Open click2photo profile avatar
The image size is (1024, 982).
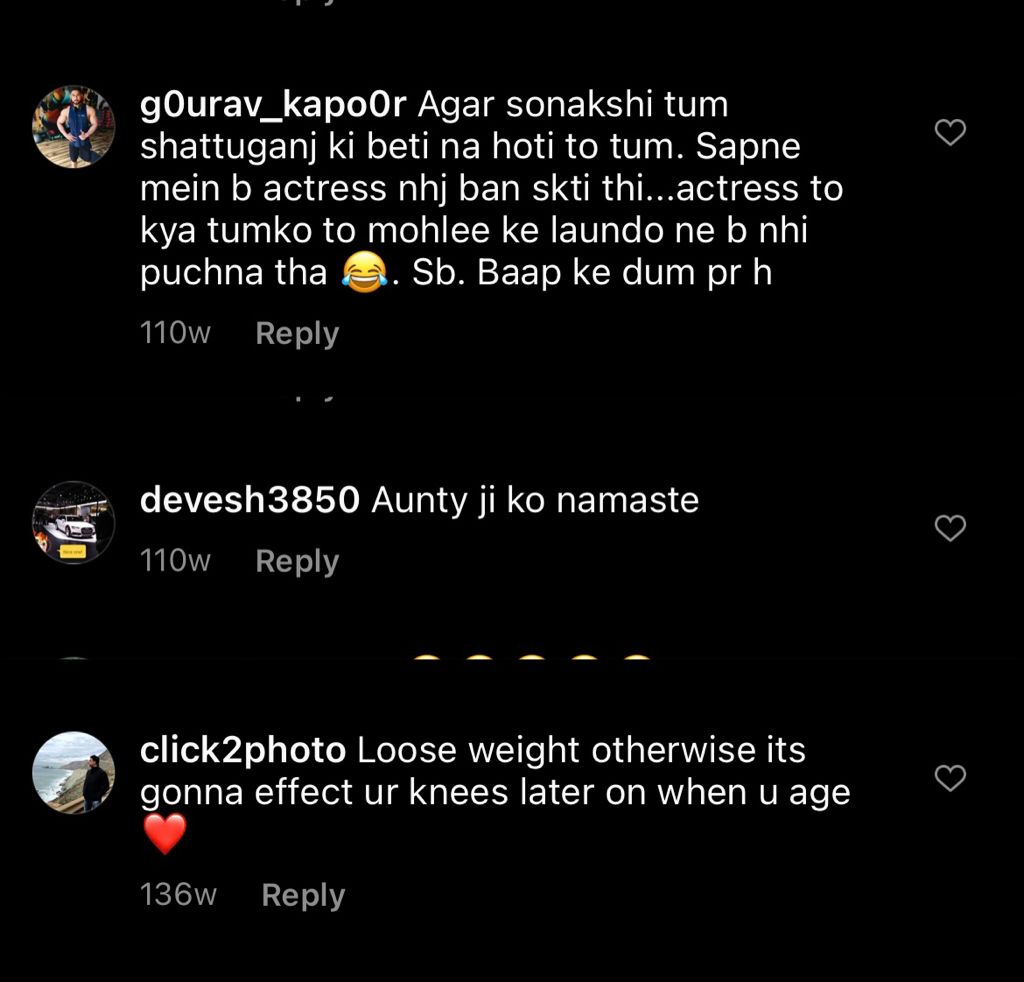[x=73, y=772]
